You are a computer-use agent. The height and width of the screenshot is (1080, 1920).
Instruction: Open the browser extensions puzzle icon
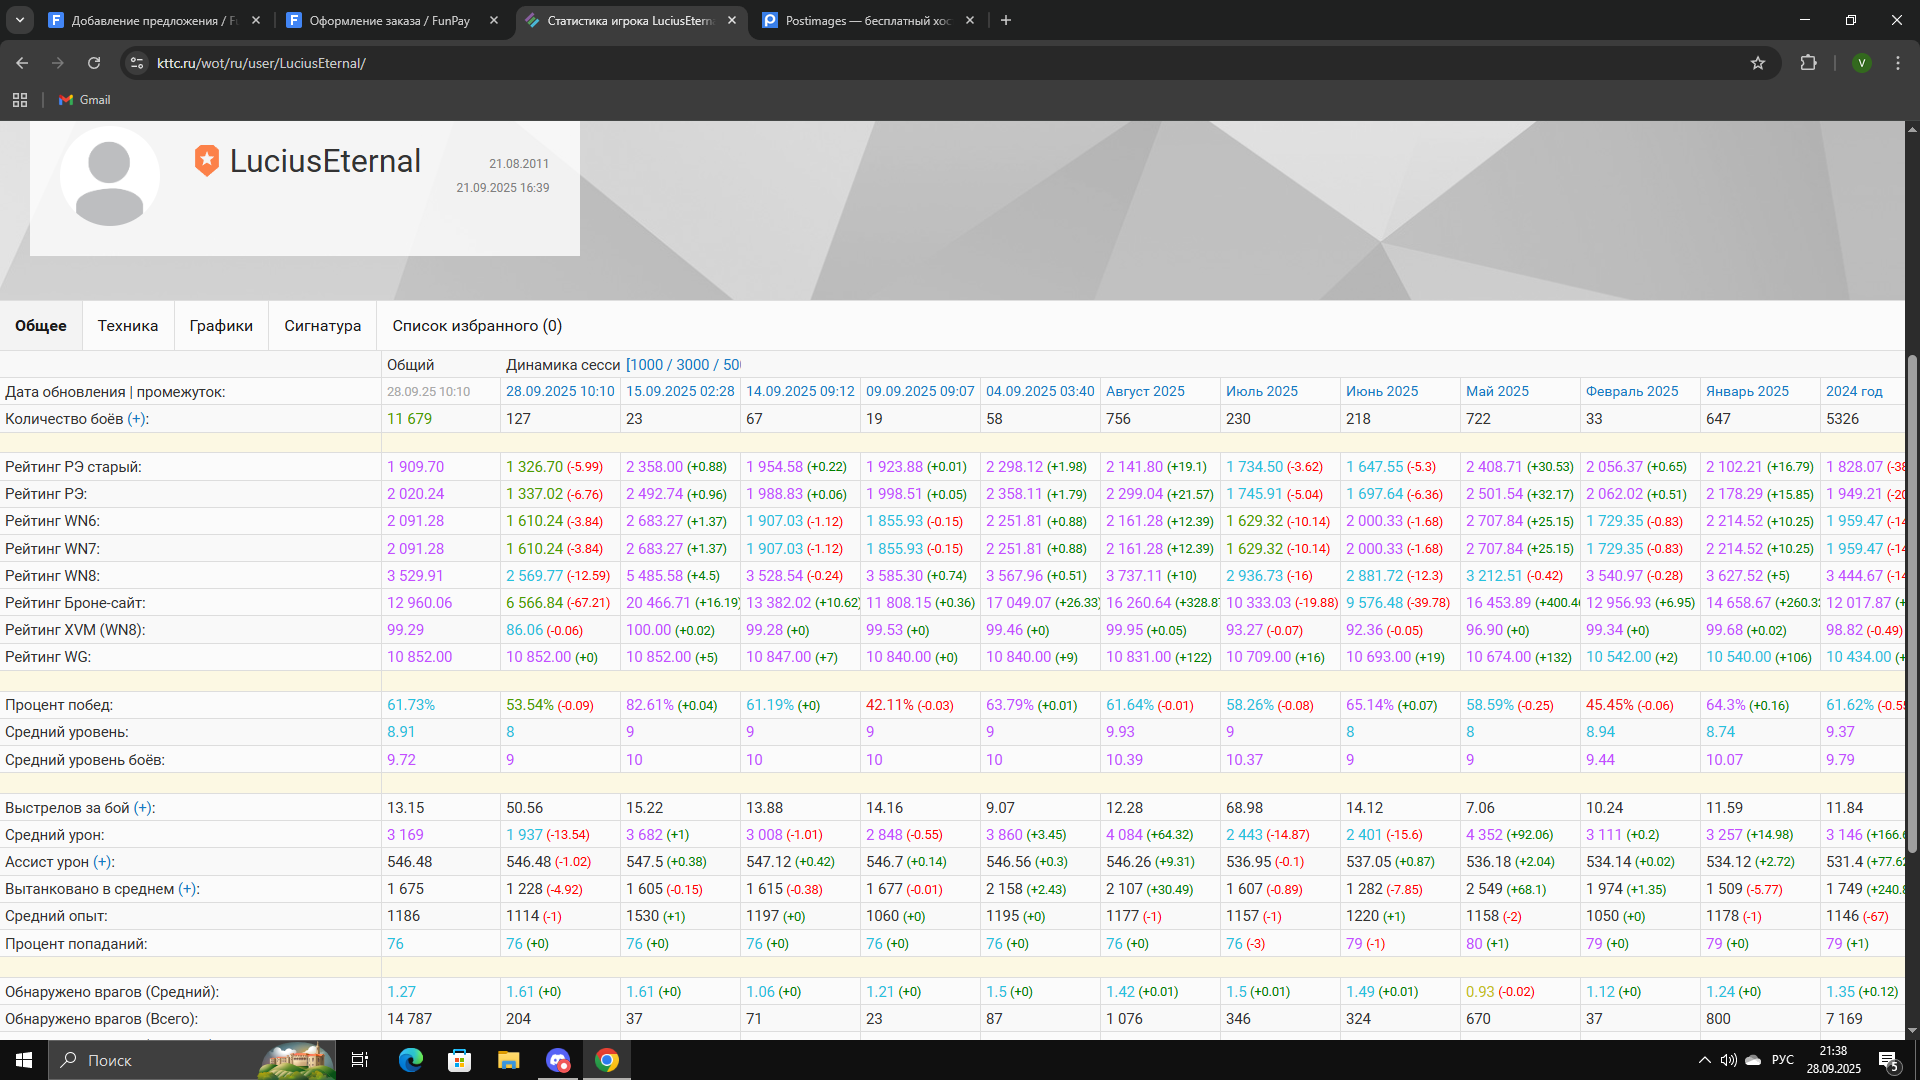[x=1808, y=63]
